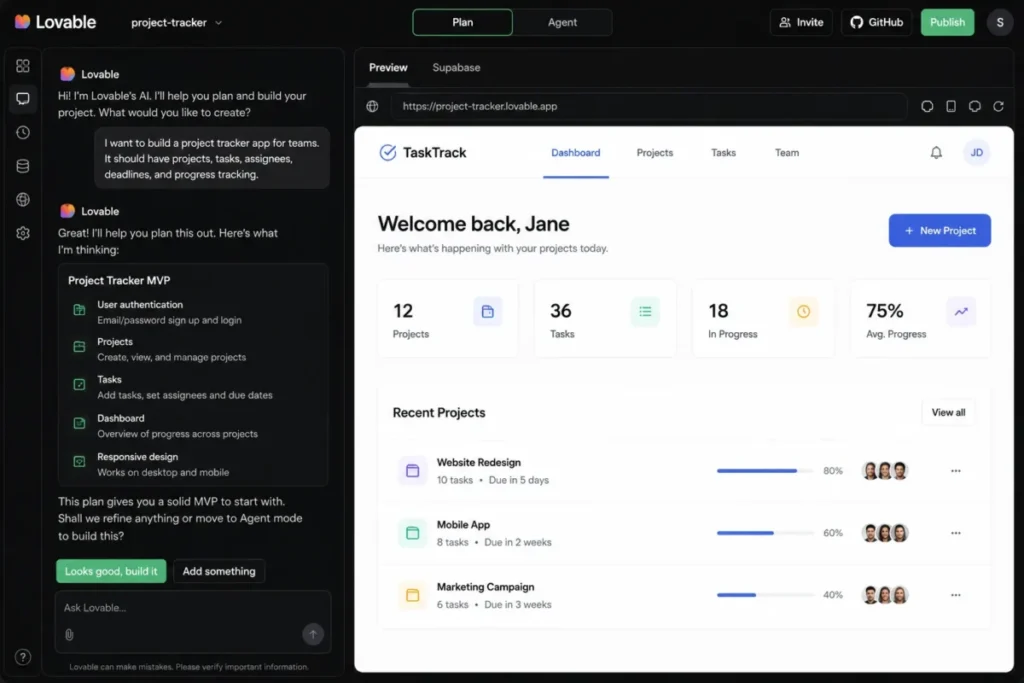Click the Tasks stat card list icon
This screenshot has height=683, width=1024.
click(x=645, y=311)
